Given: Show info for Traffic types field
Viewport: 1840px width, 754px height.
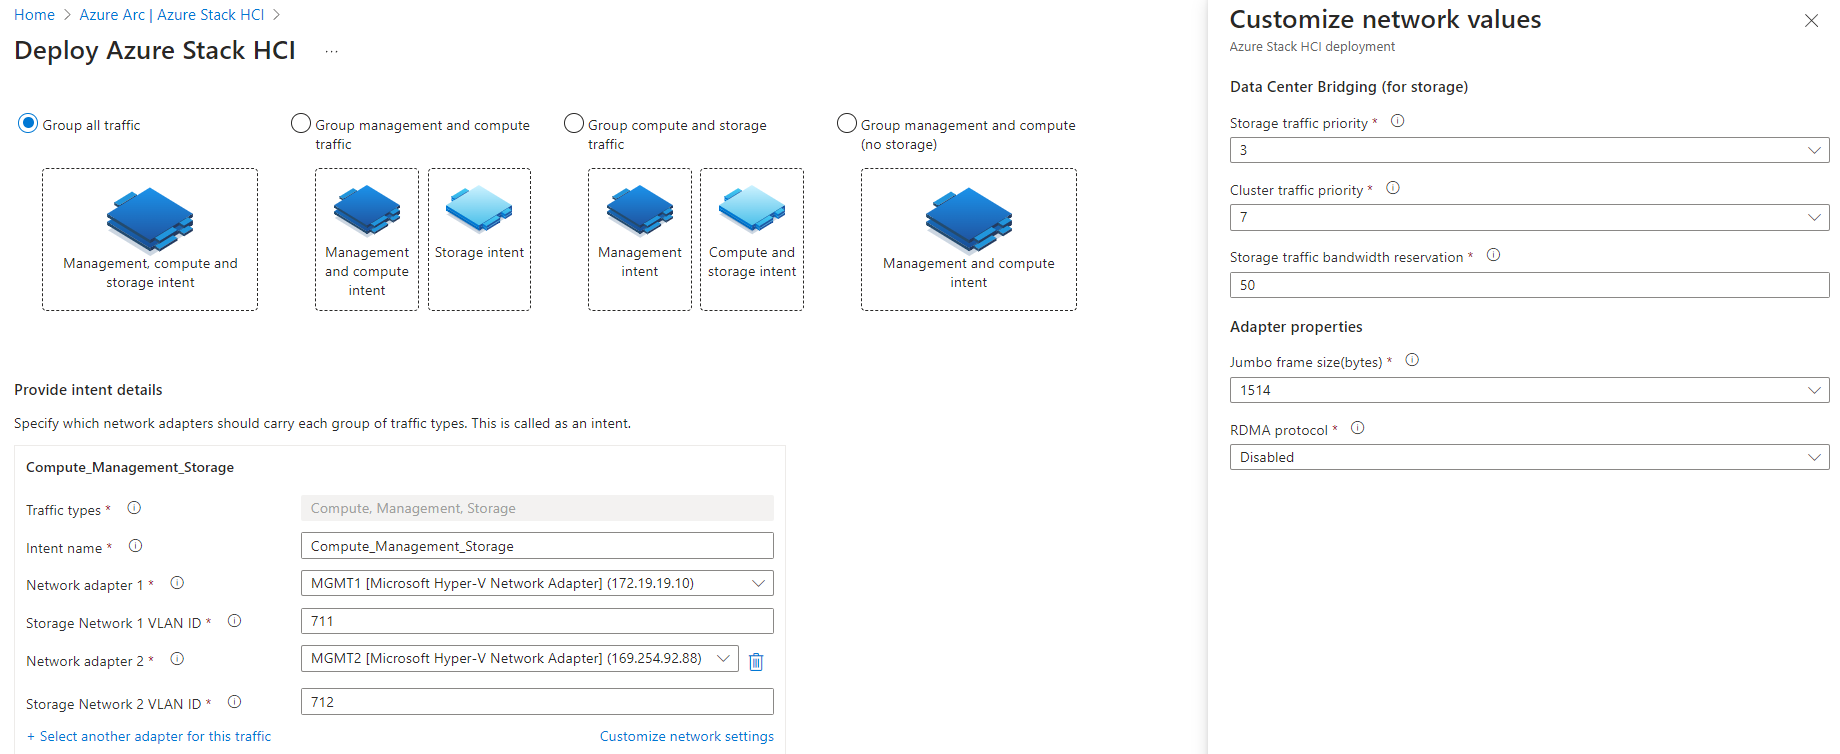Looking at the screenshot, I should click(134, 508).
